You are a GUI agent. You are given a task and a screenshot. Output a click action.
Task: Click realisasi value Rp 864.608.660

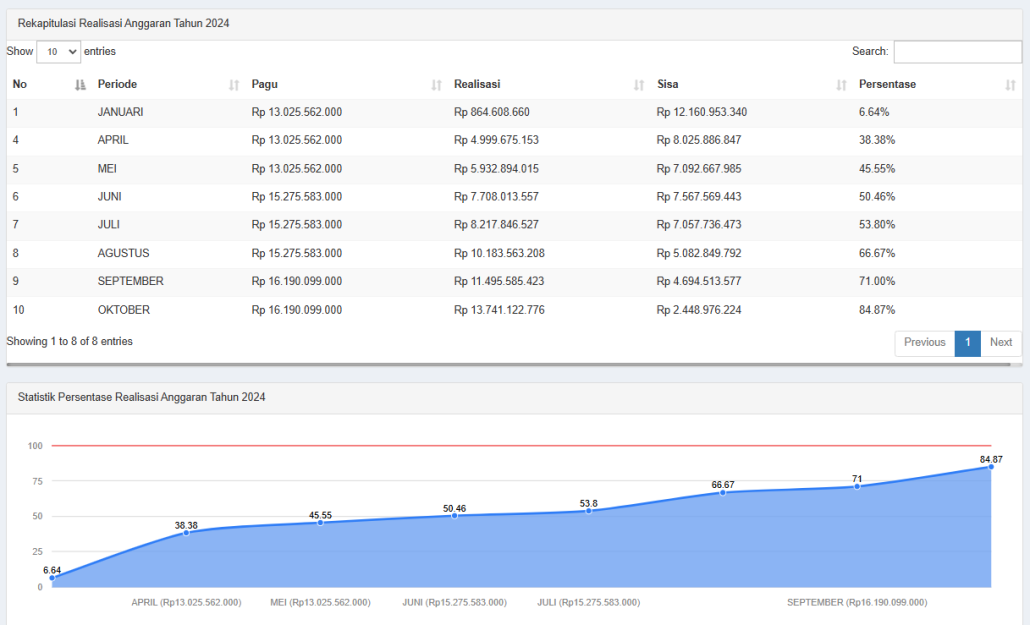pyautogui.click(x=492, y=112)
